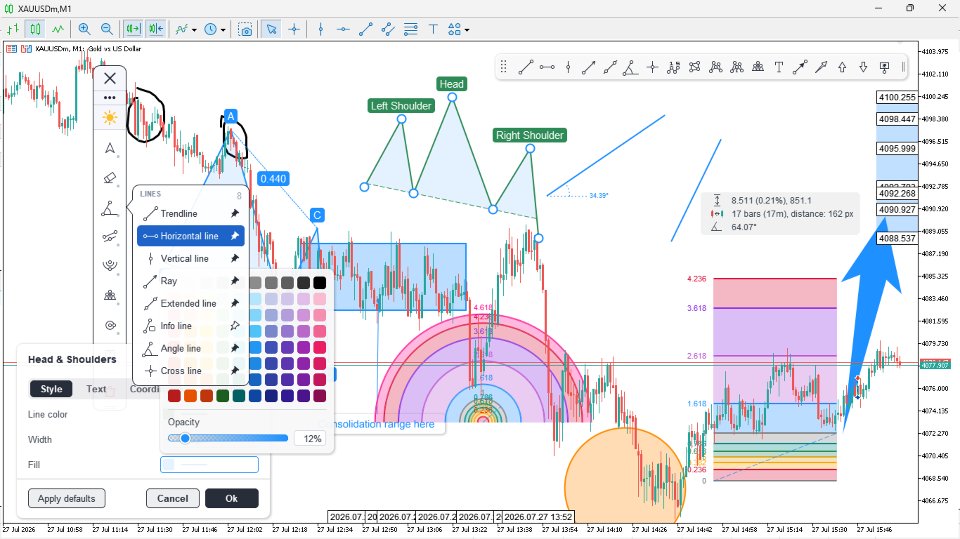Open the Lines tool group in sidebar
960x539 pixels.
point(110,209)
